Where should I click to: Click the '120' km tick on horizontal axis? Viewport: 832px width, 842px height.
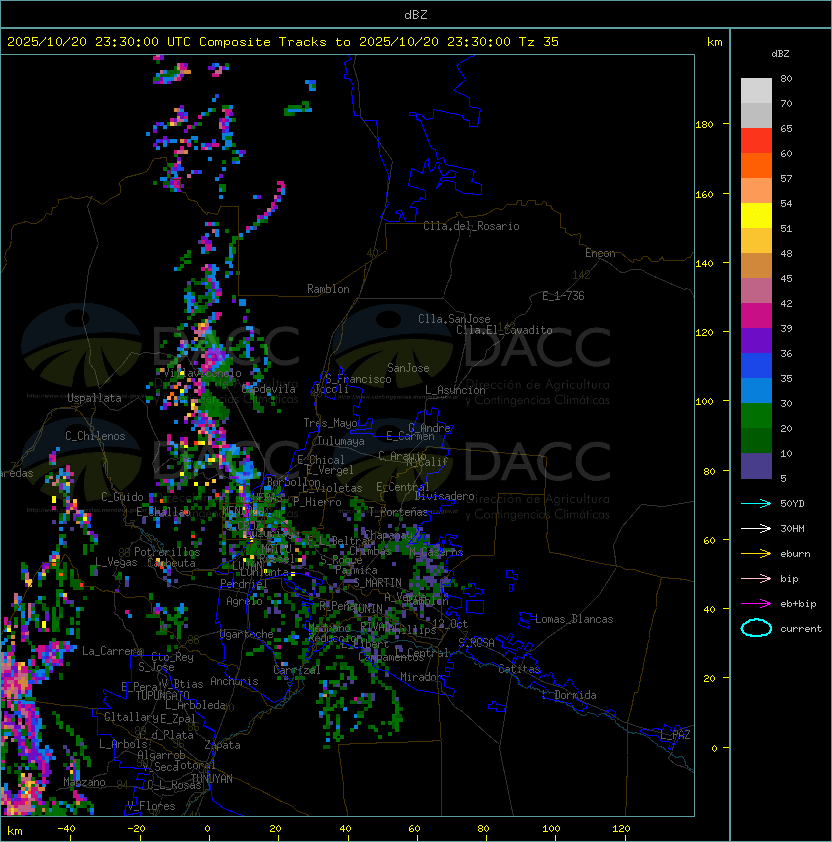[621, 829]
